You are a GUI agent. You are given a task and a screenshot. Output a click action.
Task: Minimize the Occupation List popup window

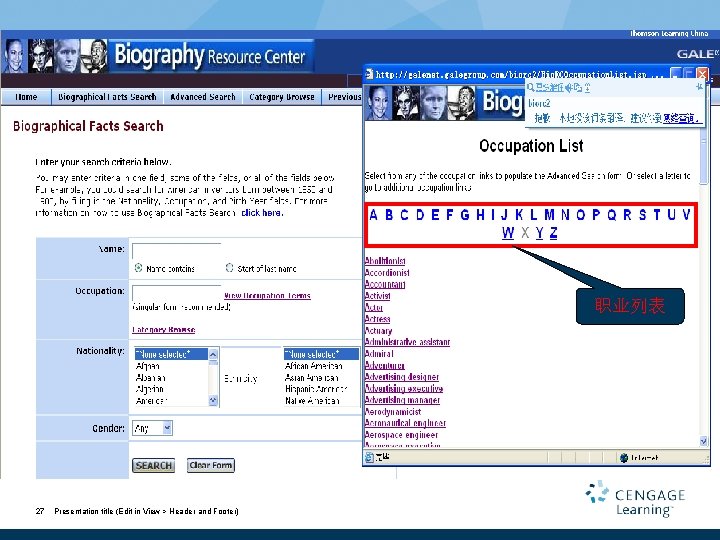tap(676, 73)
